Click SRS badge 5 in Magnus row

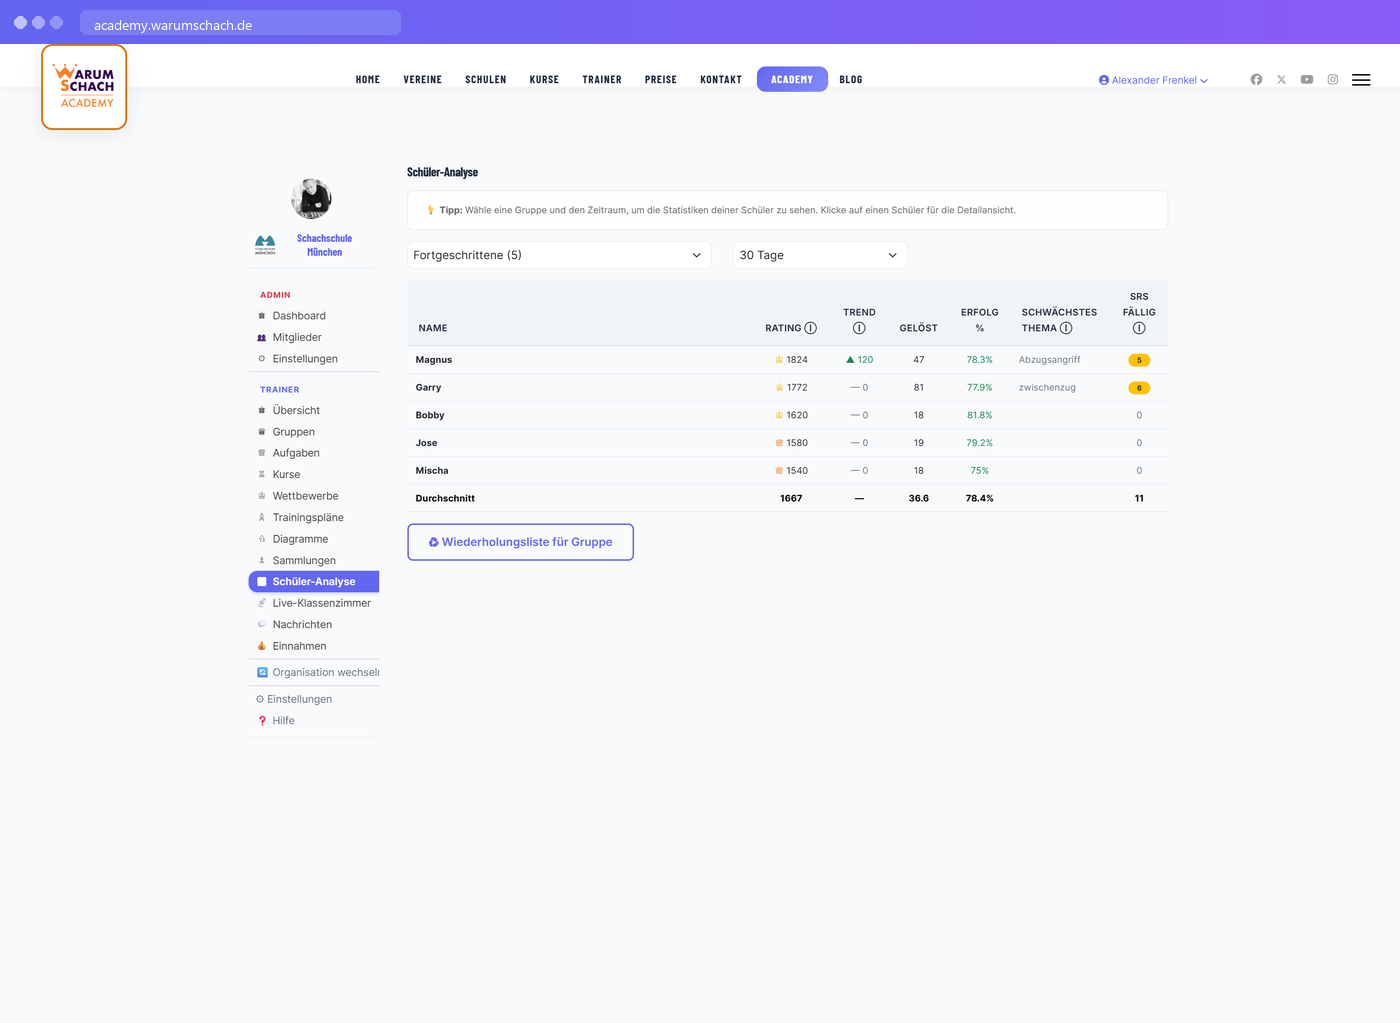[x=1139, y=360]
